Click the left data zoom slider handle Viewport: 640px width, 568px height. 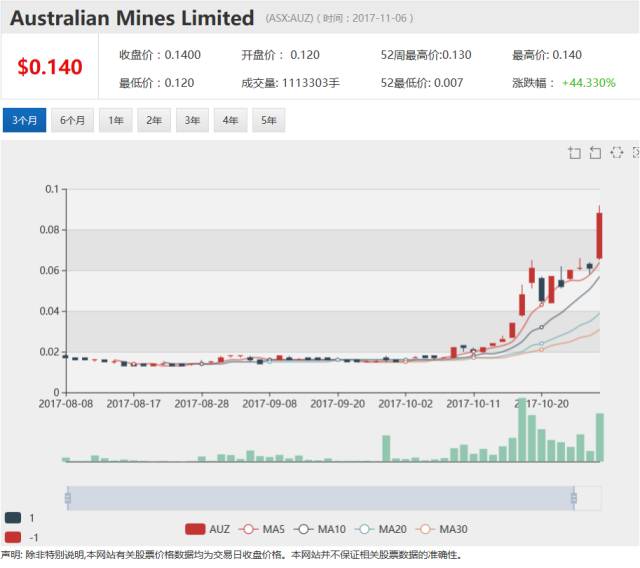(x=68, y=498)
